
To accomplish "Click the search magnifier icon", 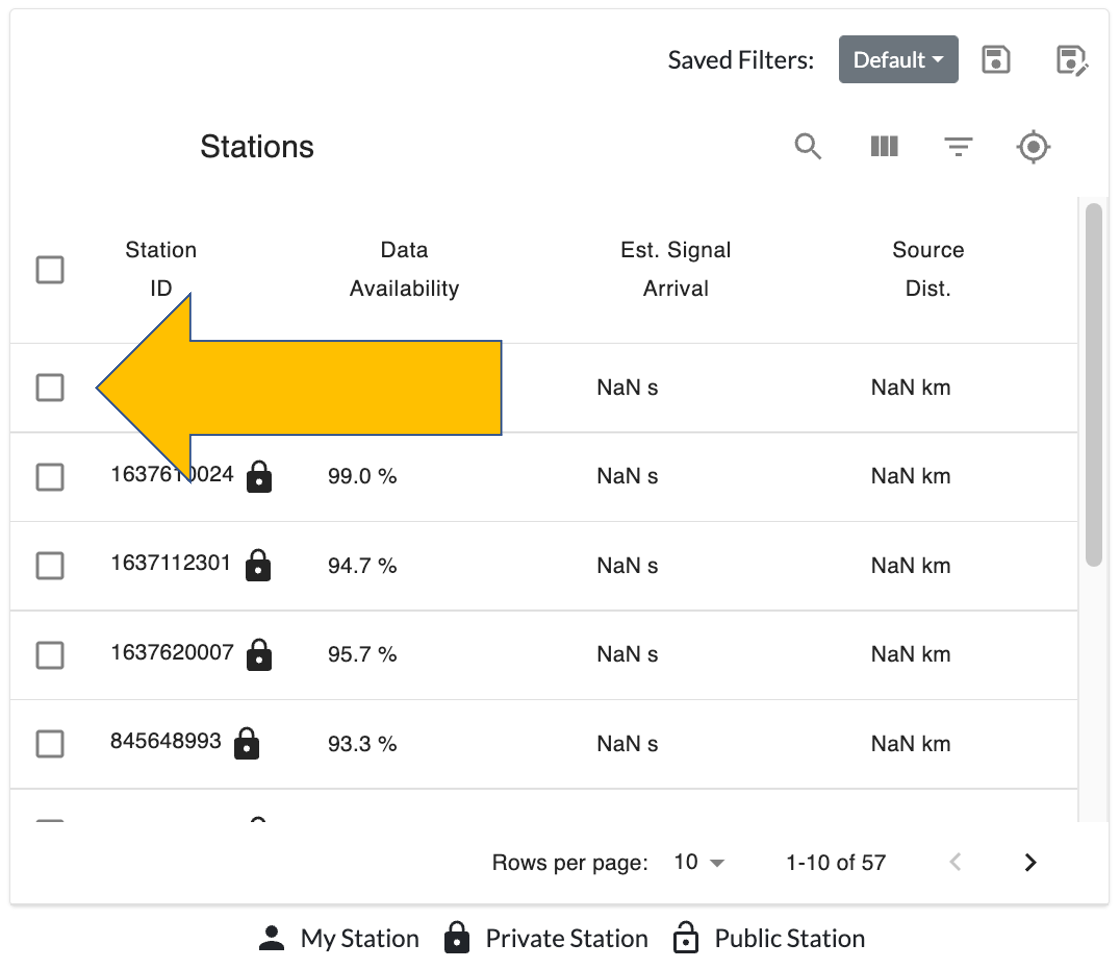I will point(808,147).
